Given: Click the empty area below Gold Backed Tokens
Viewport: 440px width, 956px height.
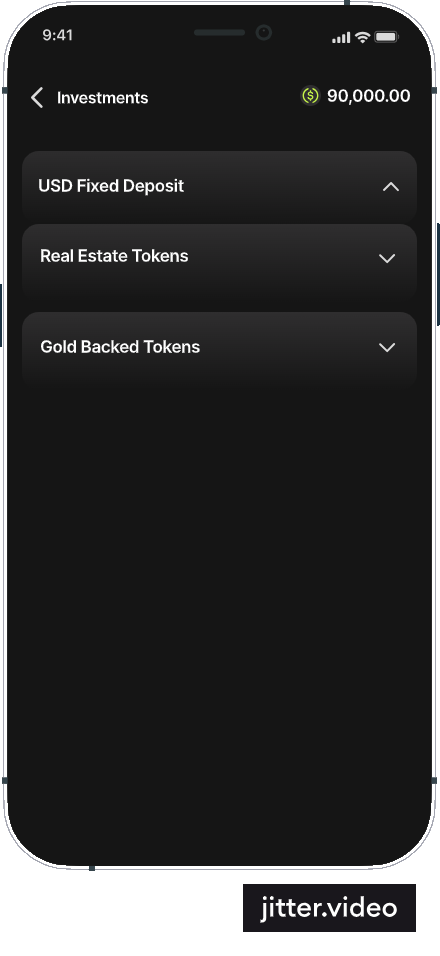Looking at the screenshot, I should pos(219,610).
